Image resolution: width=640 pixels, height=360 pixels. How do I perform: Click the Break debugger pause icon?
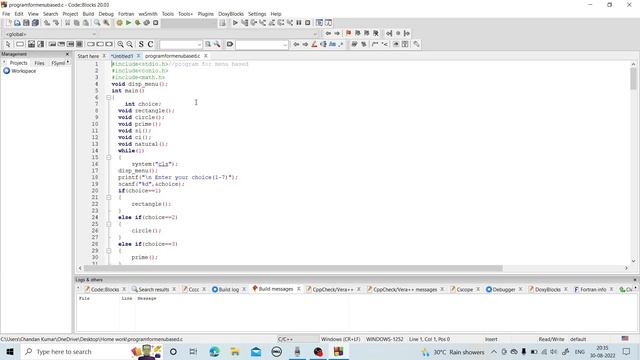(299, 23)
